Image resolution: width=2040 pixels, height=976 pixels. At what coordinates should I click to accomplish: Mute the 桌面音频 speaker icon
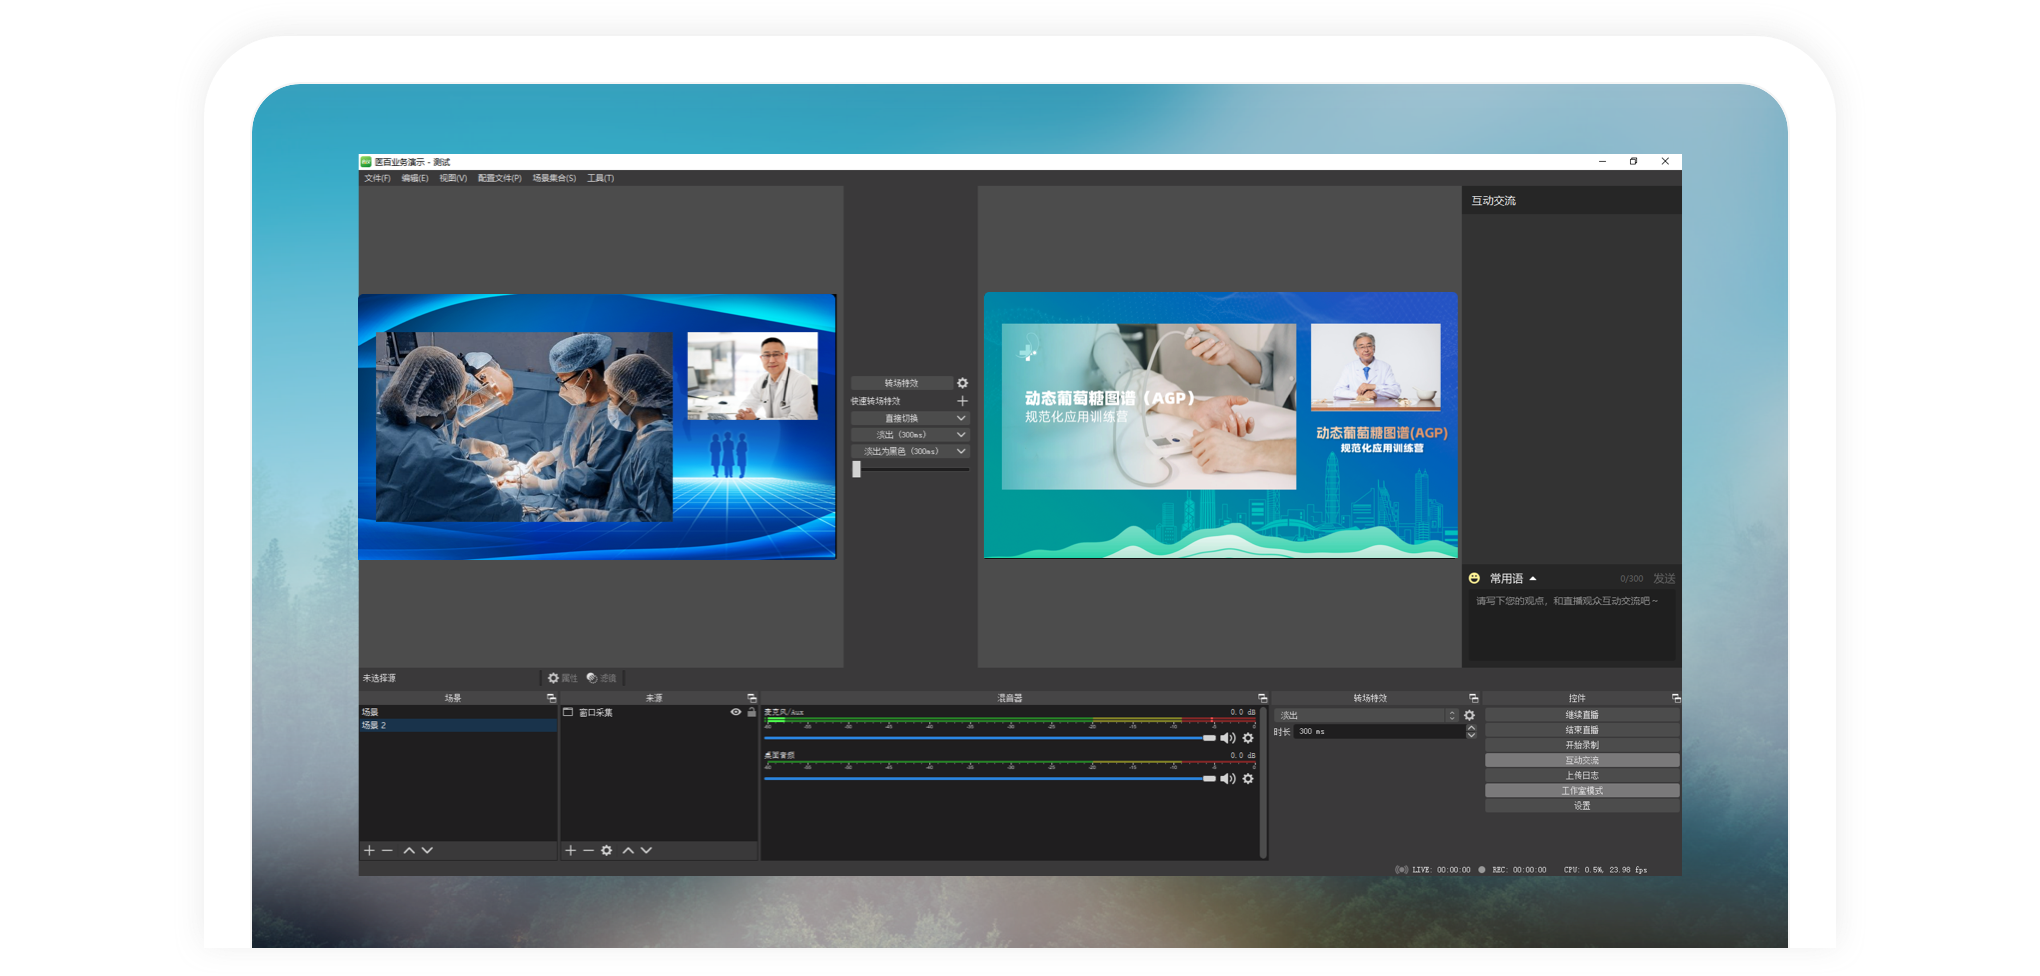pos(1227,778)
